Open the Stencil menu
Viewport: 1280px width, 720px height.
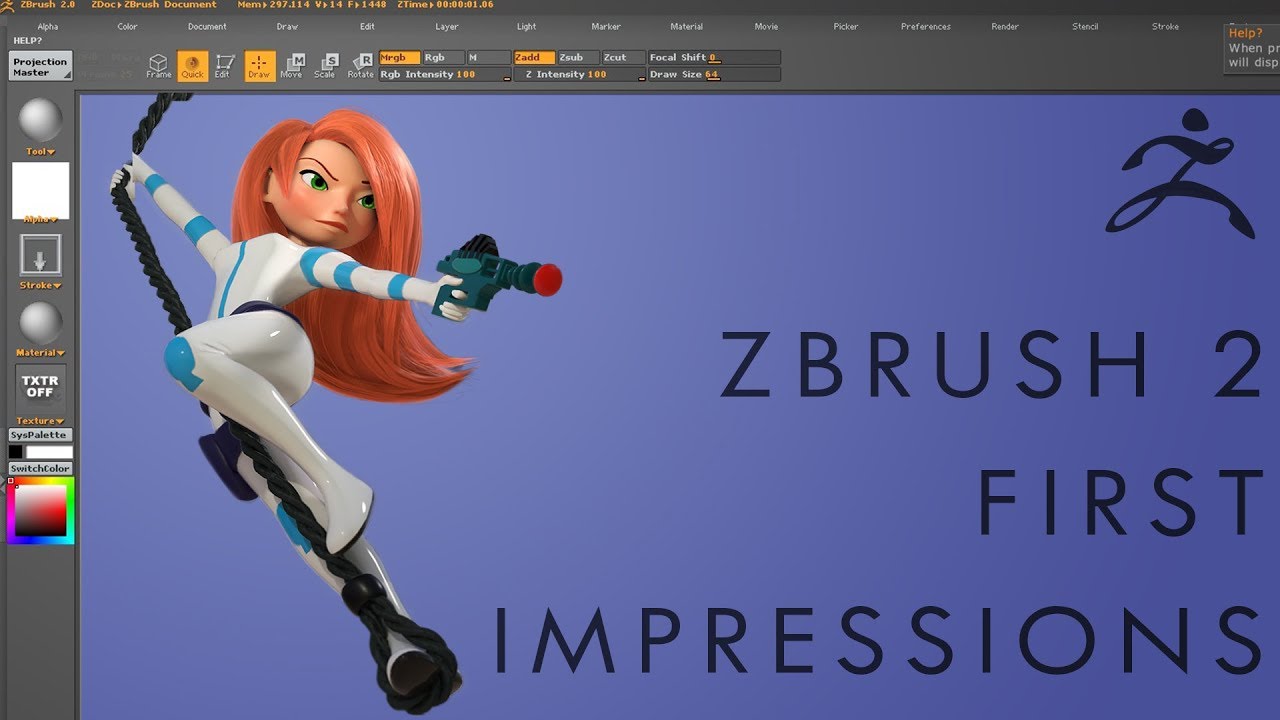(x=1085, y=27)
